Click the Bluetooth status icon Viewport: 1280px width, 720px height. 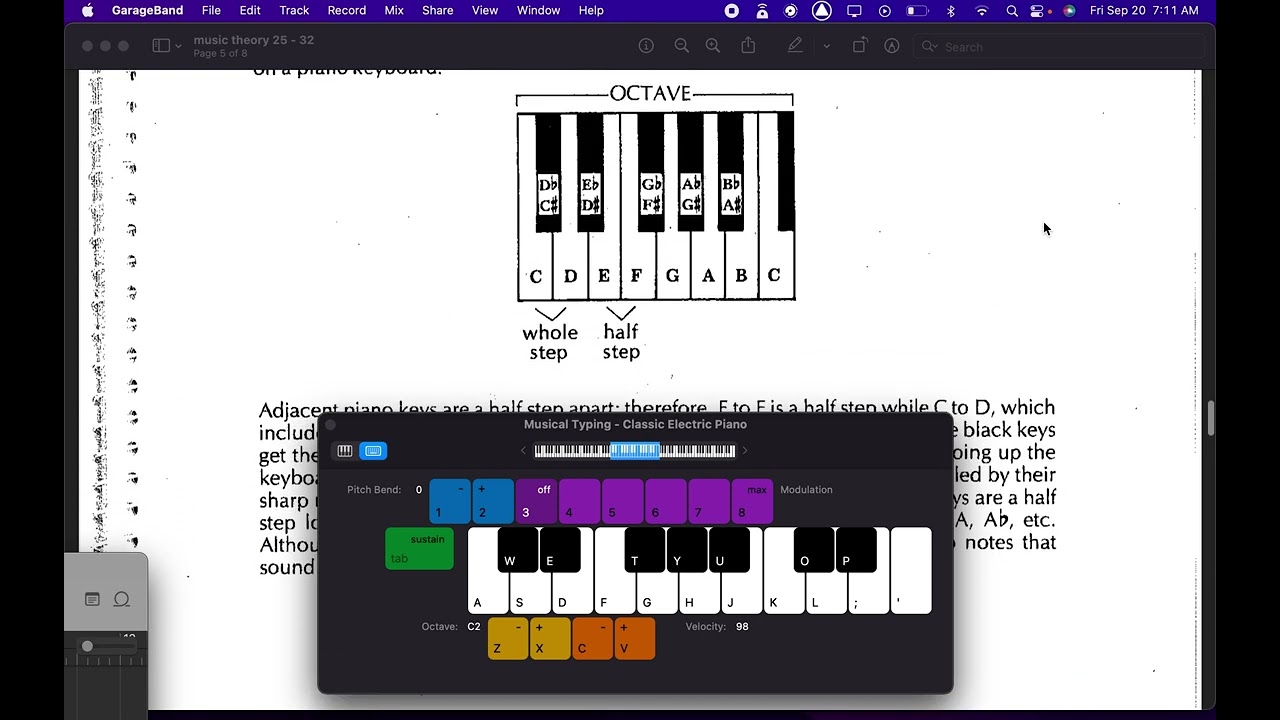pyautogui.click(x=951, y=10)
